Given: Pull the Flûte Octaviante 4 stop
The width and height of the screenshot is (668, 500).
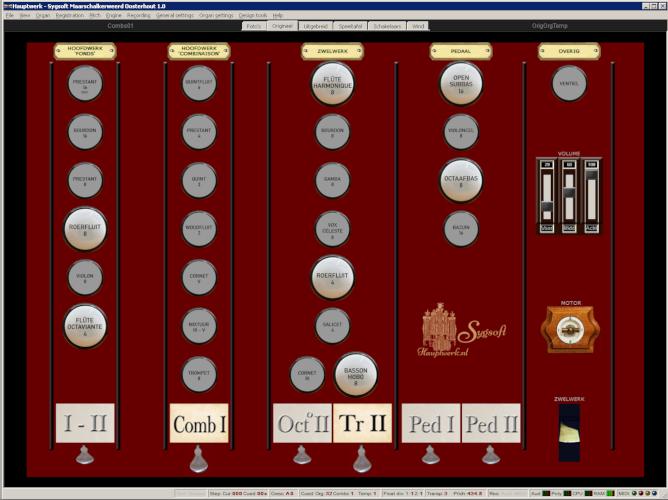Looking at the screenshot, I should pyautogui.click(x=85, y=326).
